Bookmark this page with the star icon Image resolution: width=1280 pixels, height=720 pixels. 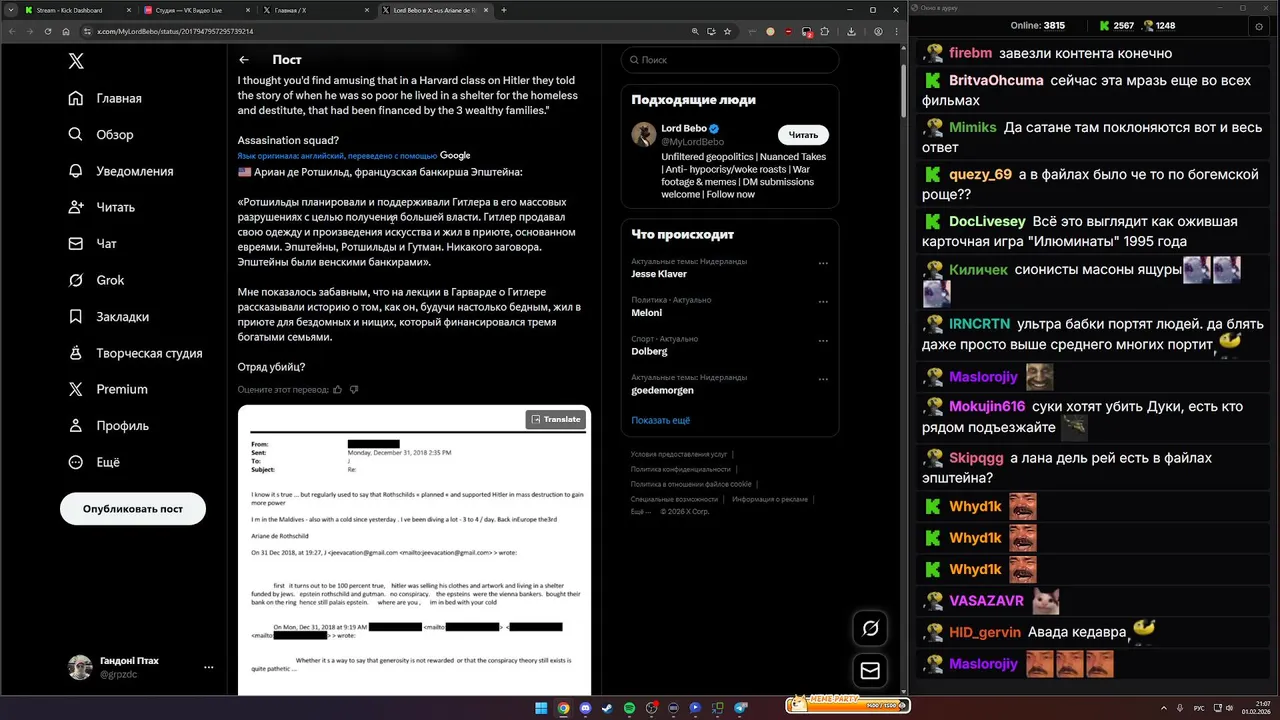click(x=728, y=31)
